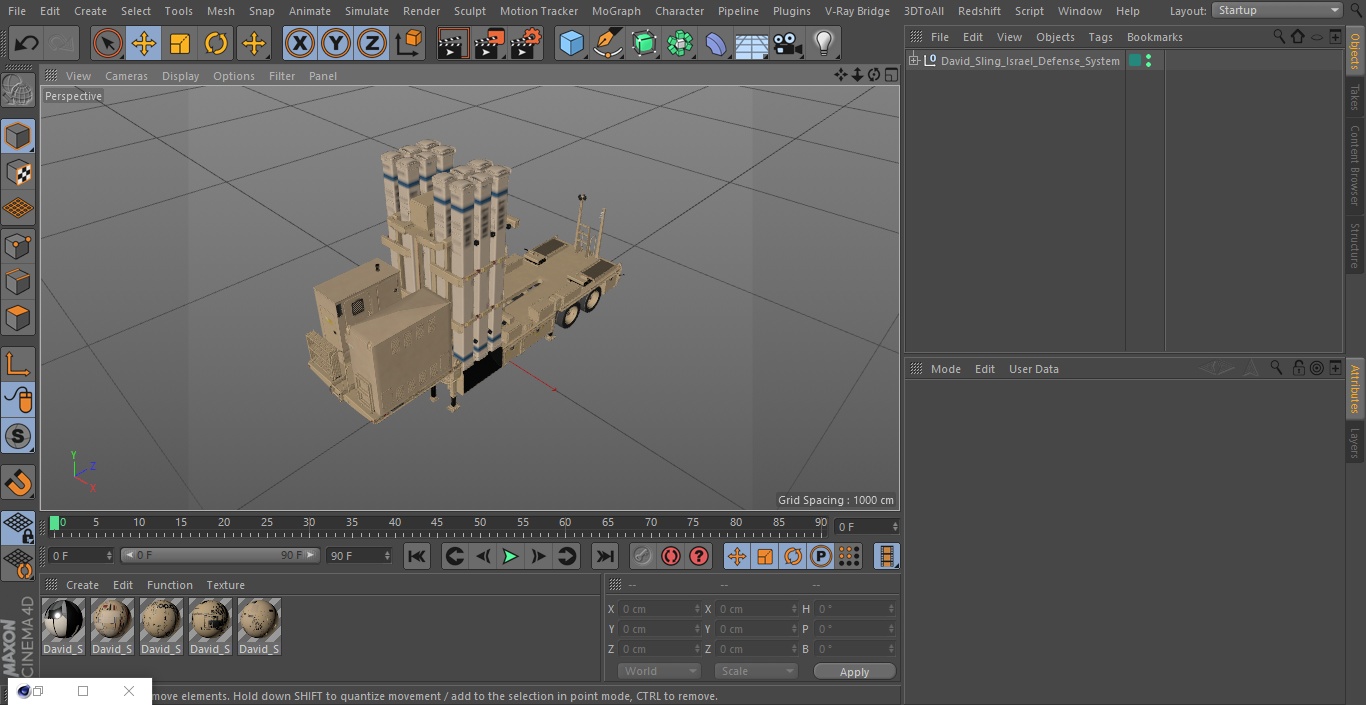This screenshot has height=705, width=1366.
Task: Switch to Model mode
Action: (18, 136)
